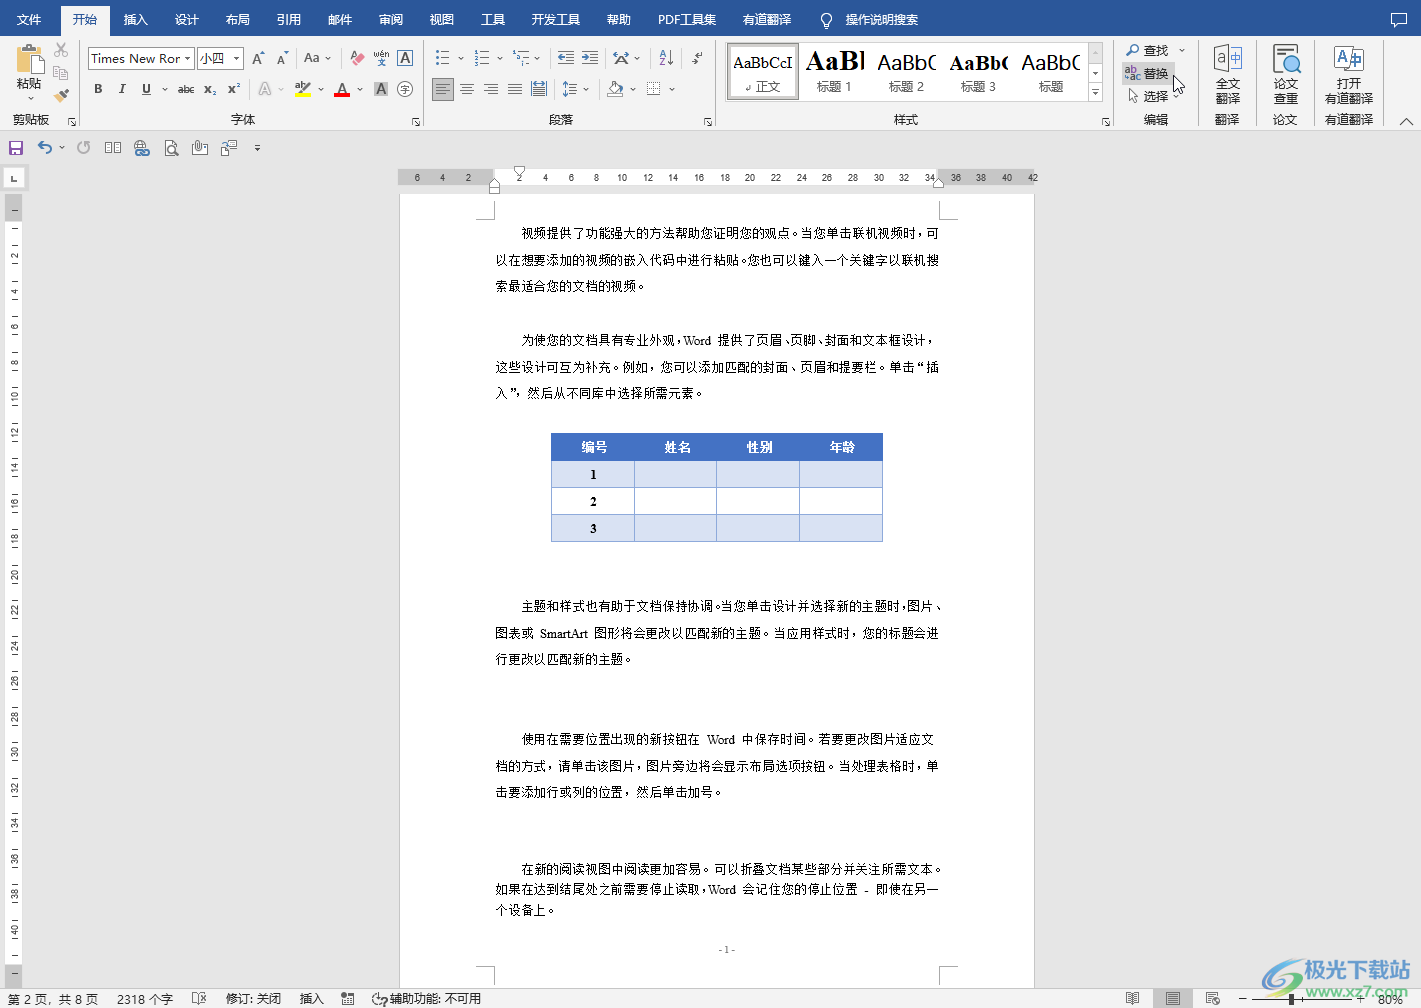Switch to the Layout (布局) tab
This screenshot has height=1008, width=1421.
pos(237,19)
